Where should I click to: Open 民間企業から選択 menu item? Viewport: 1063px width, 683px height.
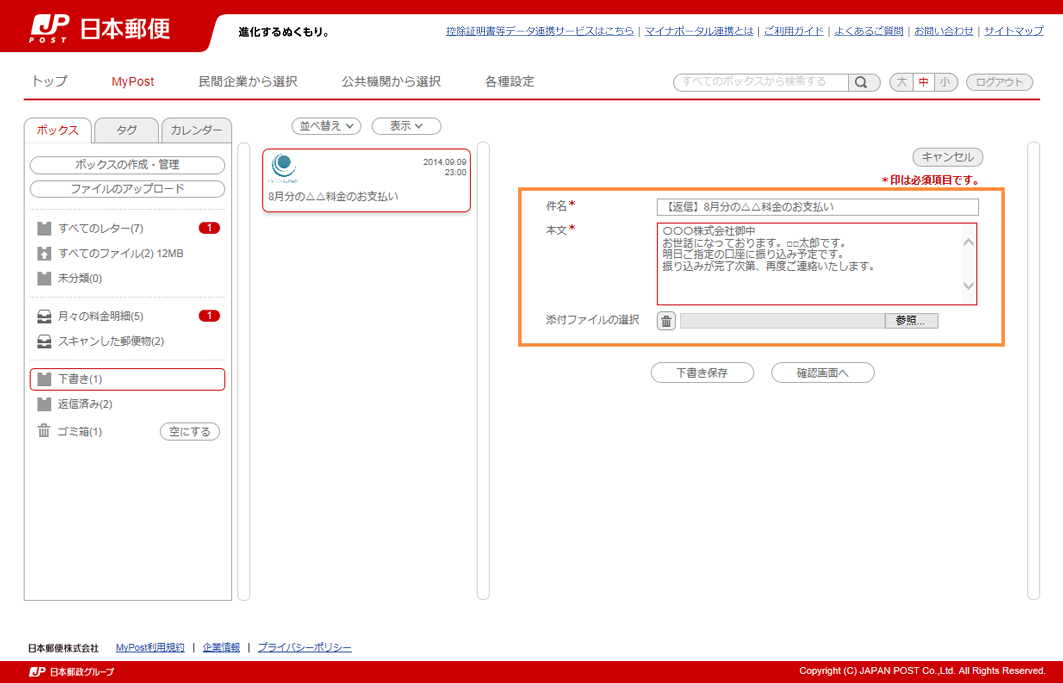(247, 81)
